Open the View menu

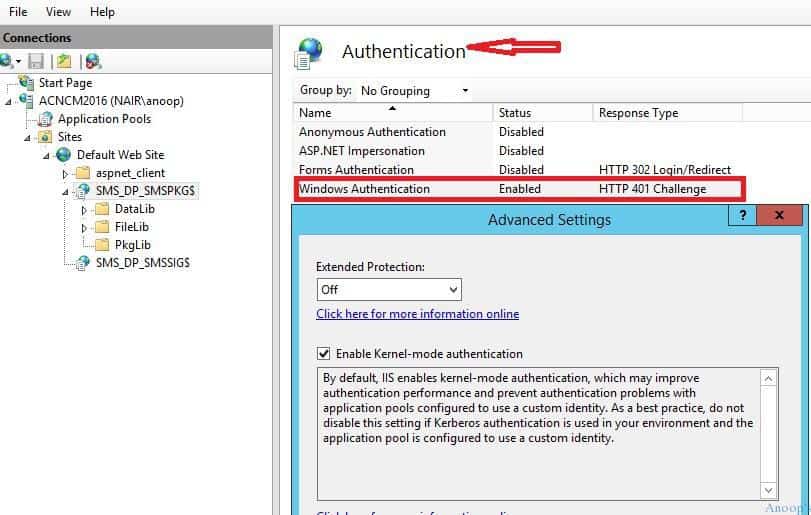58,12
